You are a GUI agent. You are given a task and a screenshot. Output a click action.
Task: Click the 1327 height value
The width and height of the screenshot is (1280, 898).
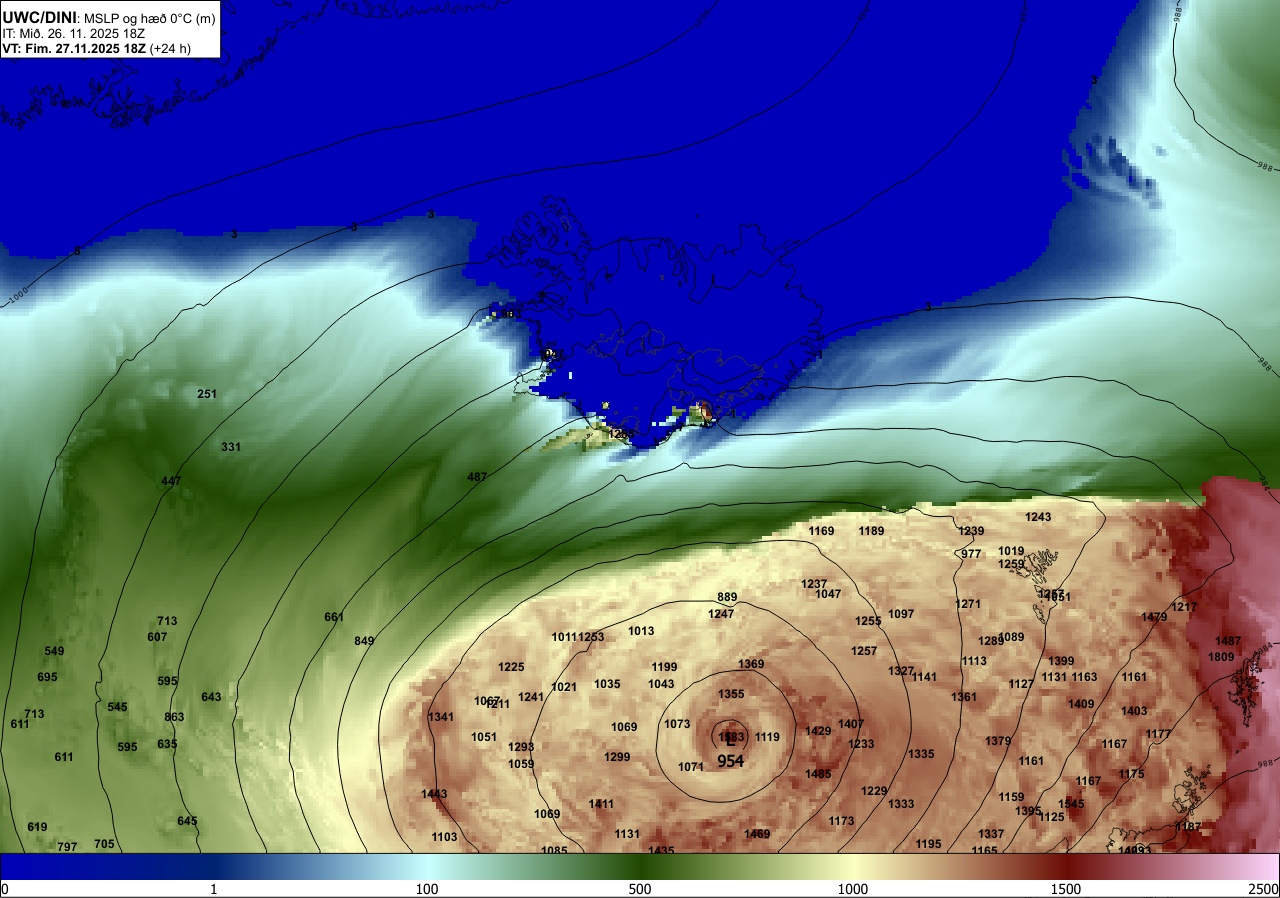tap(901, 671)
